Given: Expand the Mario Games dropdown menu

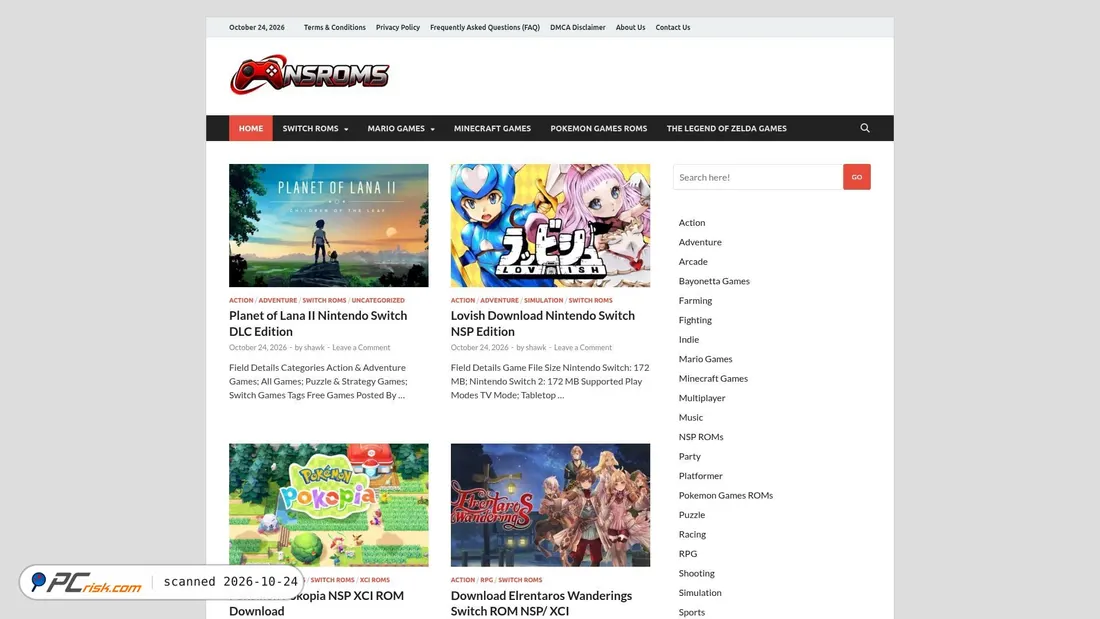Looking at the screenshot, I should tap(401, 128).
